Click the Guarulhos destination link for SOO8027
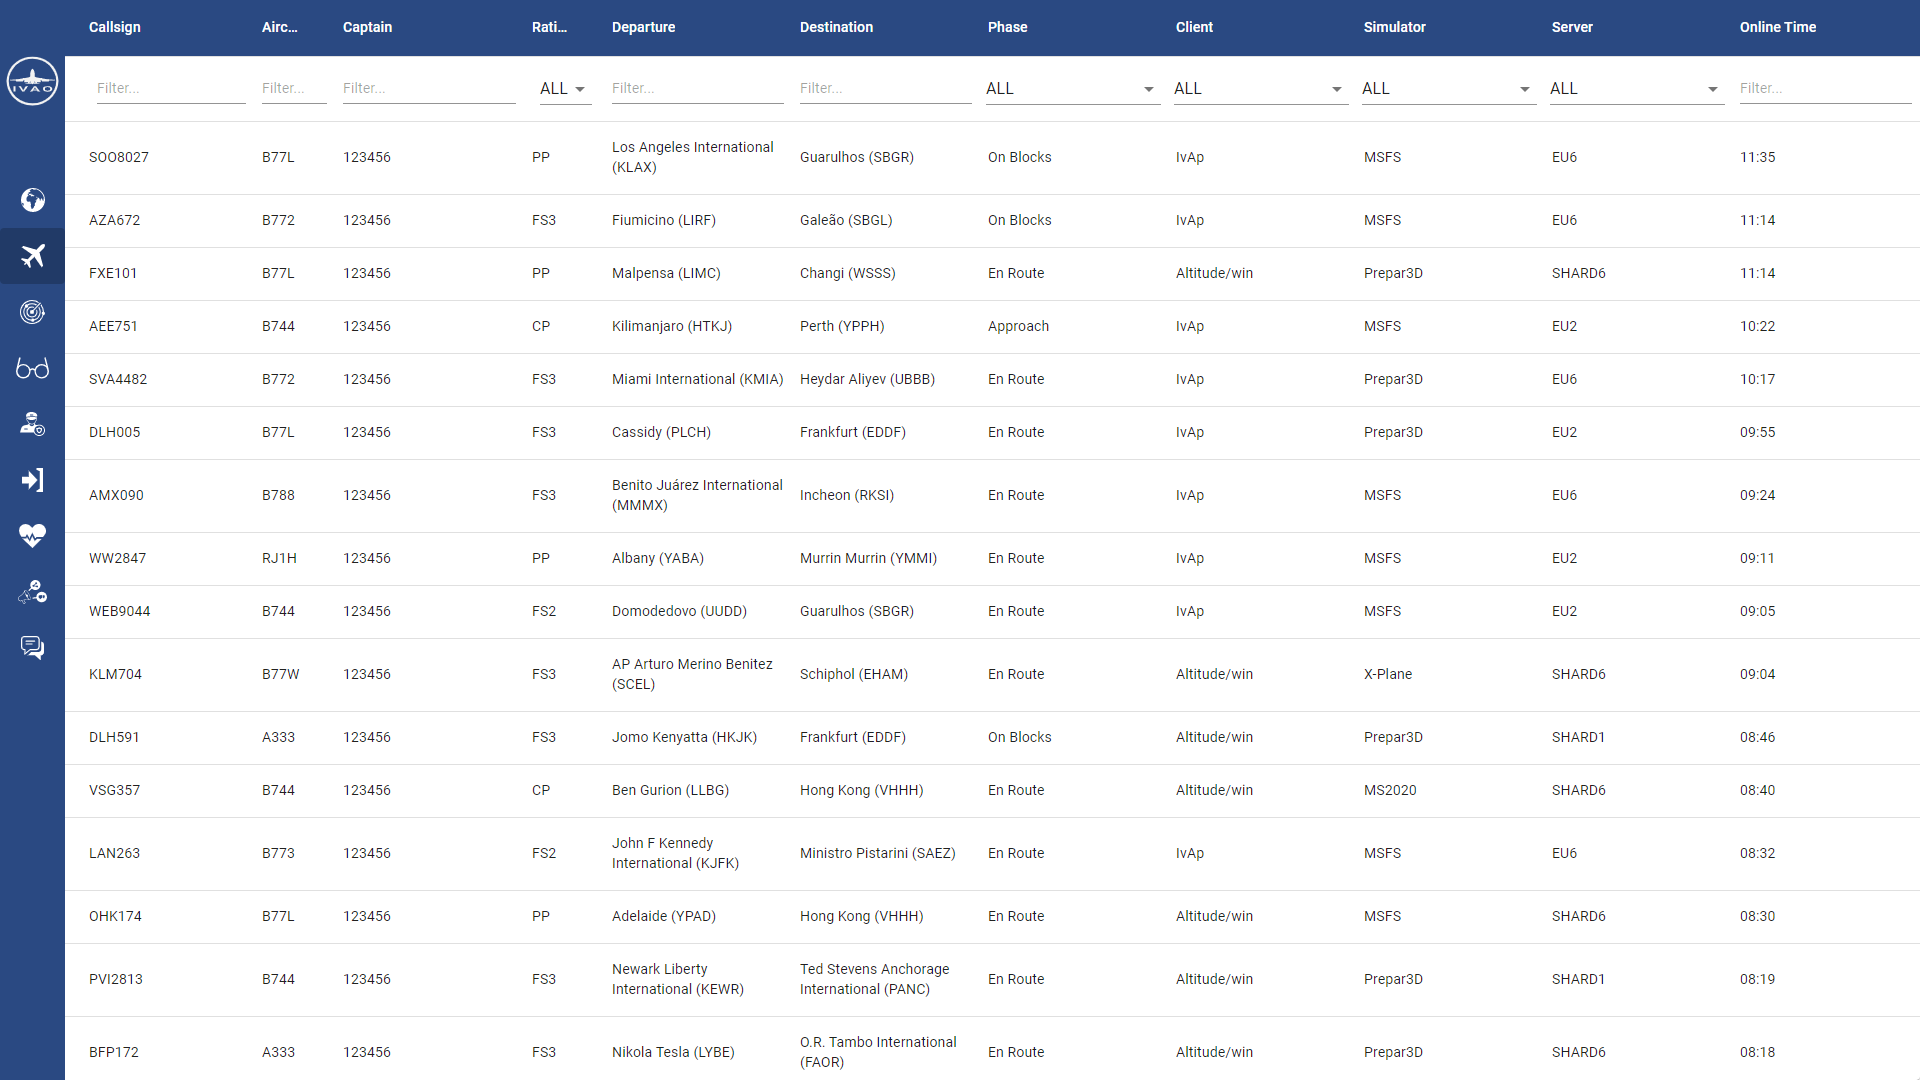This screenshot has width=1920, height=1080. point(856,157)
